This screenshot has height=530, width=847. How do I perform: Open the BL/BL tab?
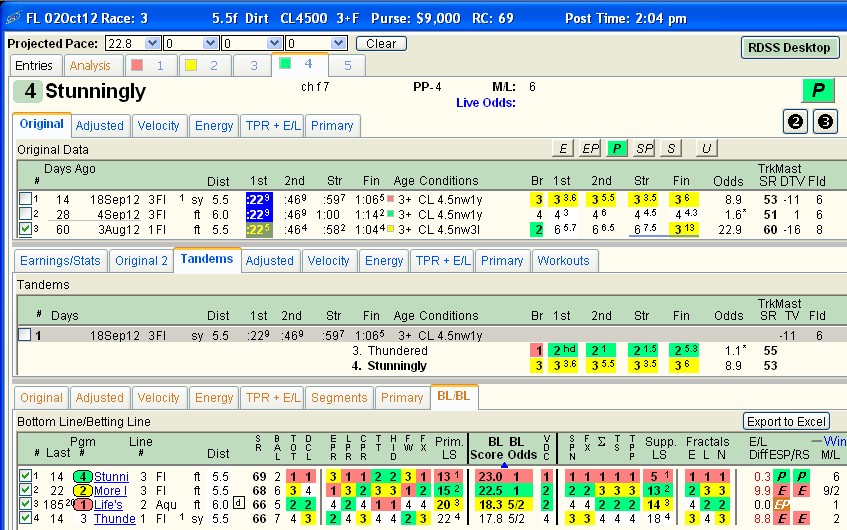point(454,396)
